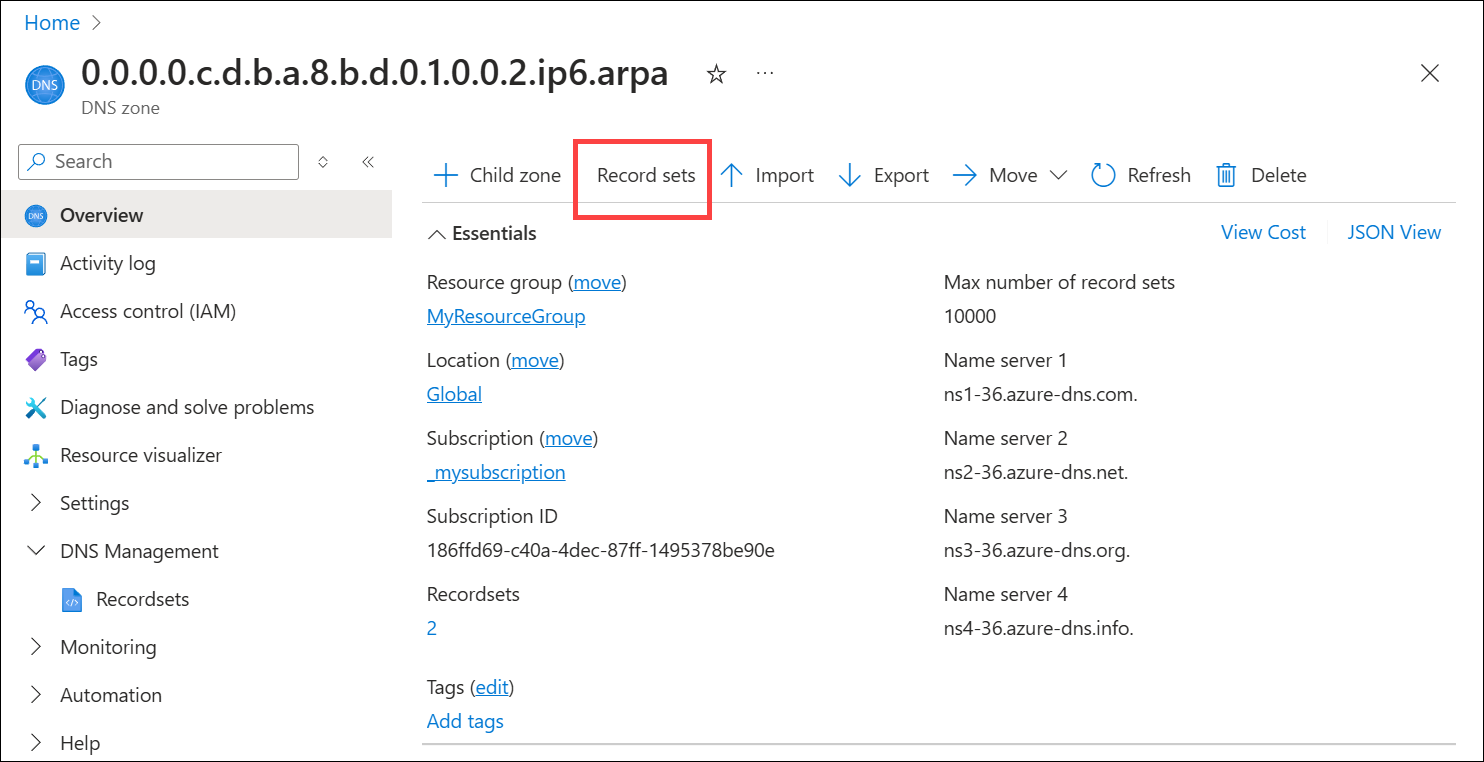Click the Access control people icon
This screenshot has height=762, width=1484.
click(36, 312)
